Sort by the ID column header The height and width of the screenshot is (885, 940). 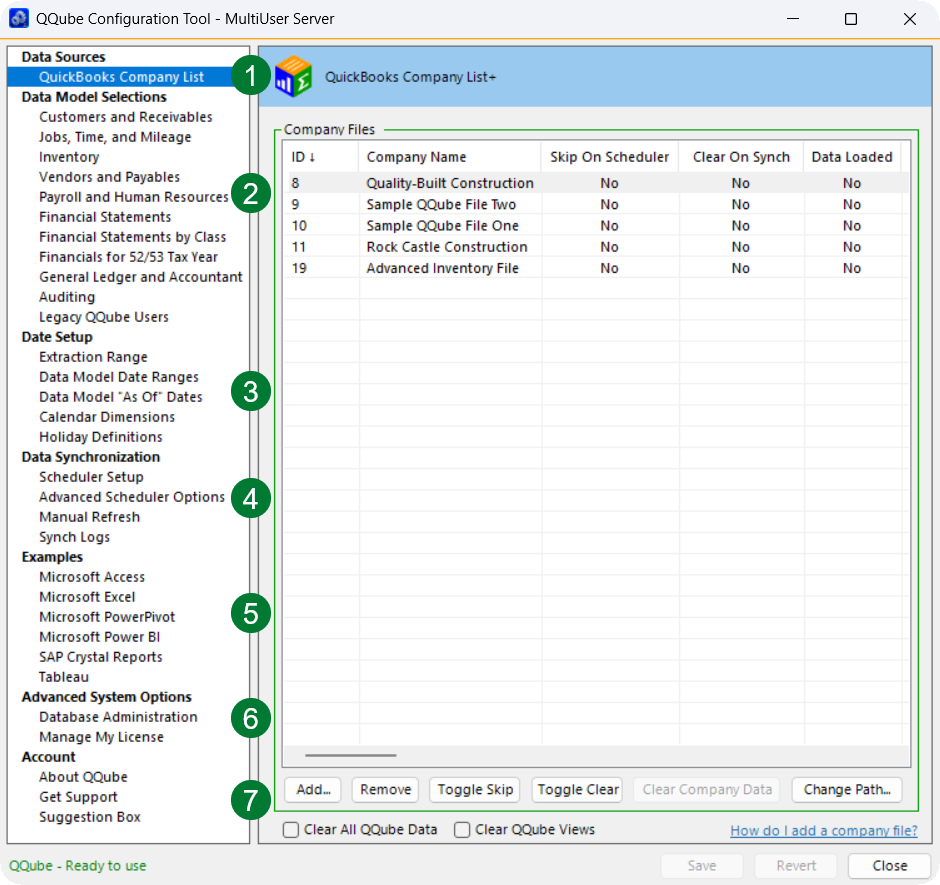(x=321, y=157)
